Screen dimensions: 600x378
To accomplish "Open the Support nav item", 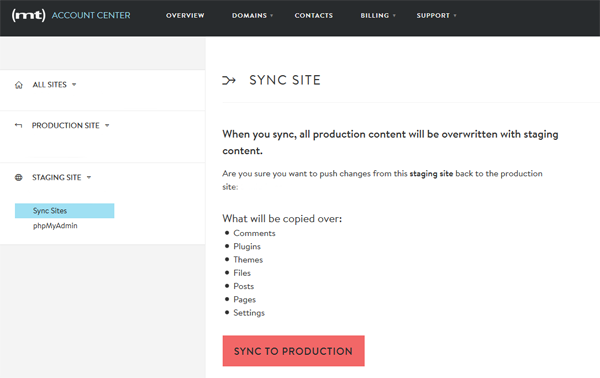I will (x=433, y=16).
